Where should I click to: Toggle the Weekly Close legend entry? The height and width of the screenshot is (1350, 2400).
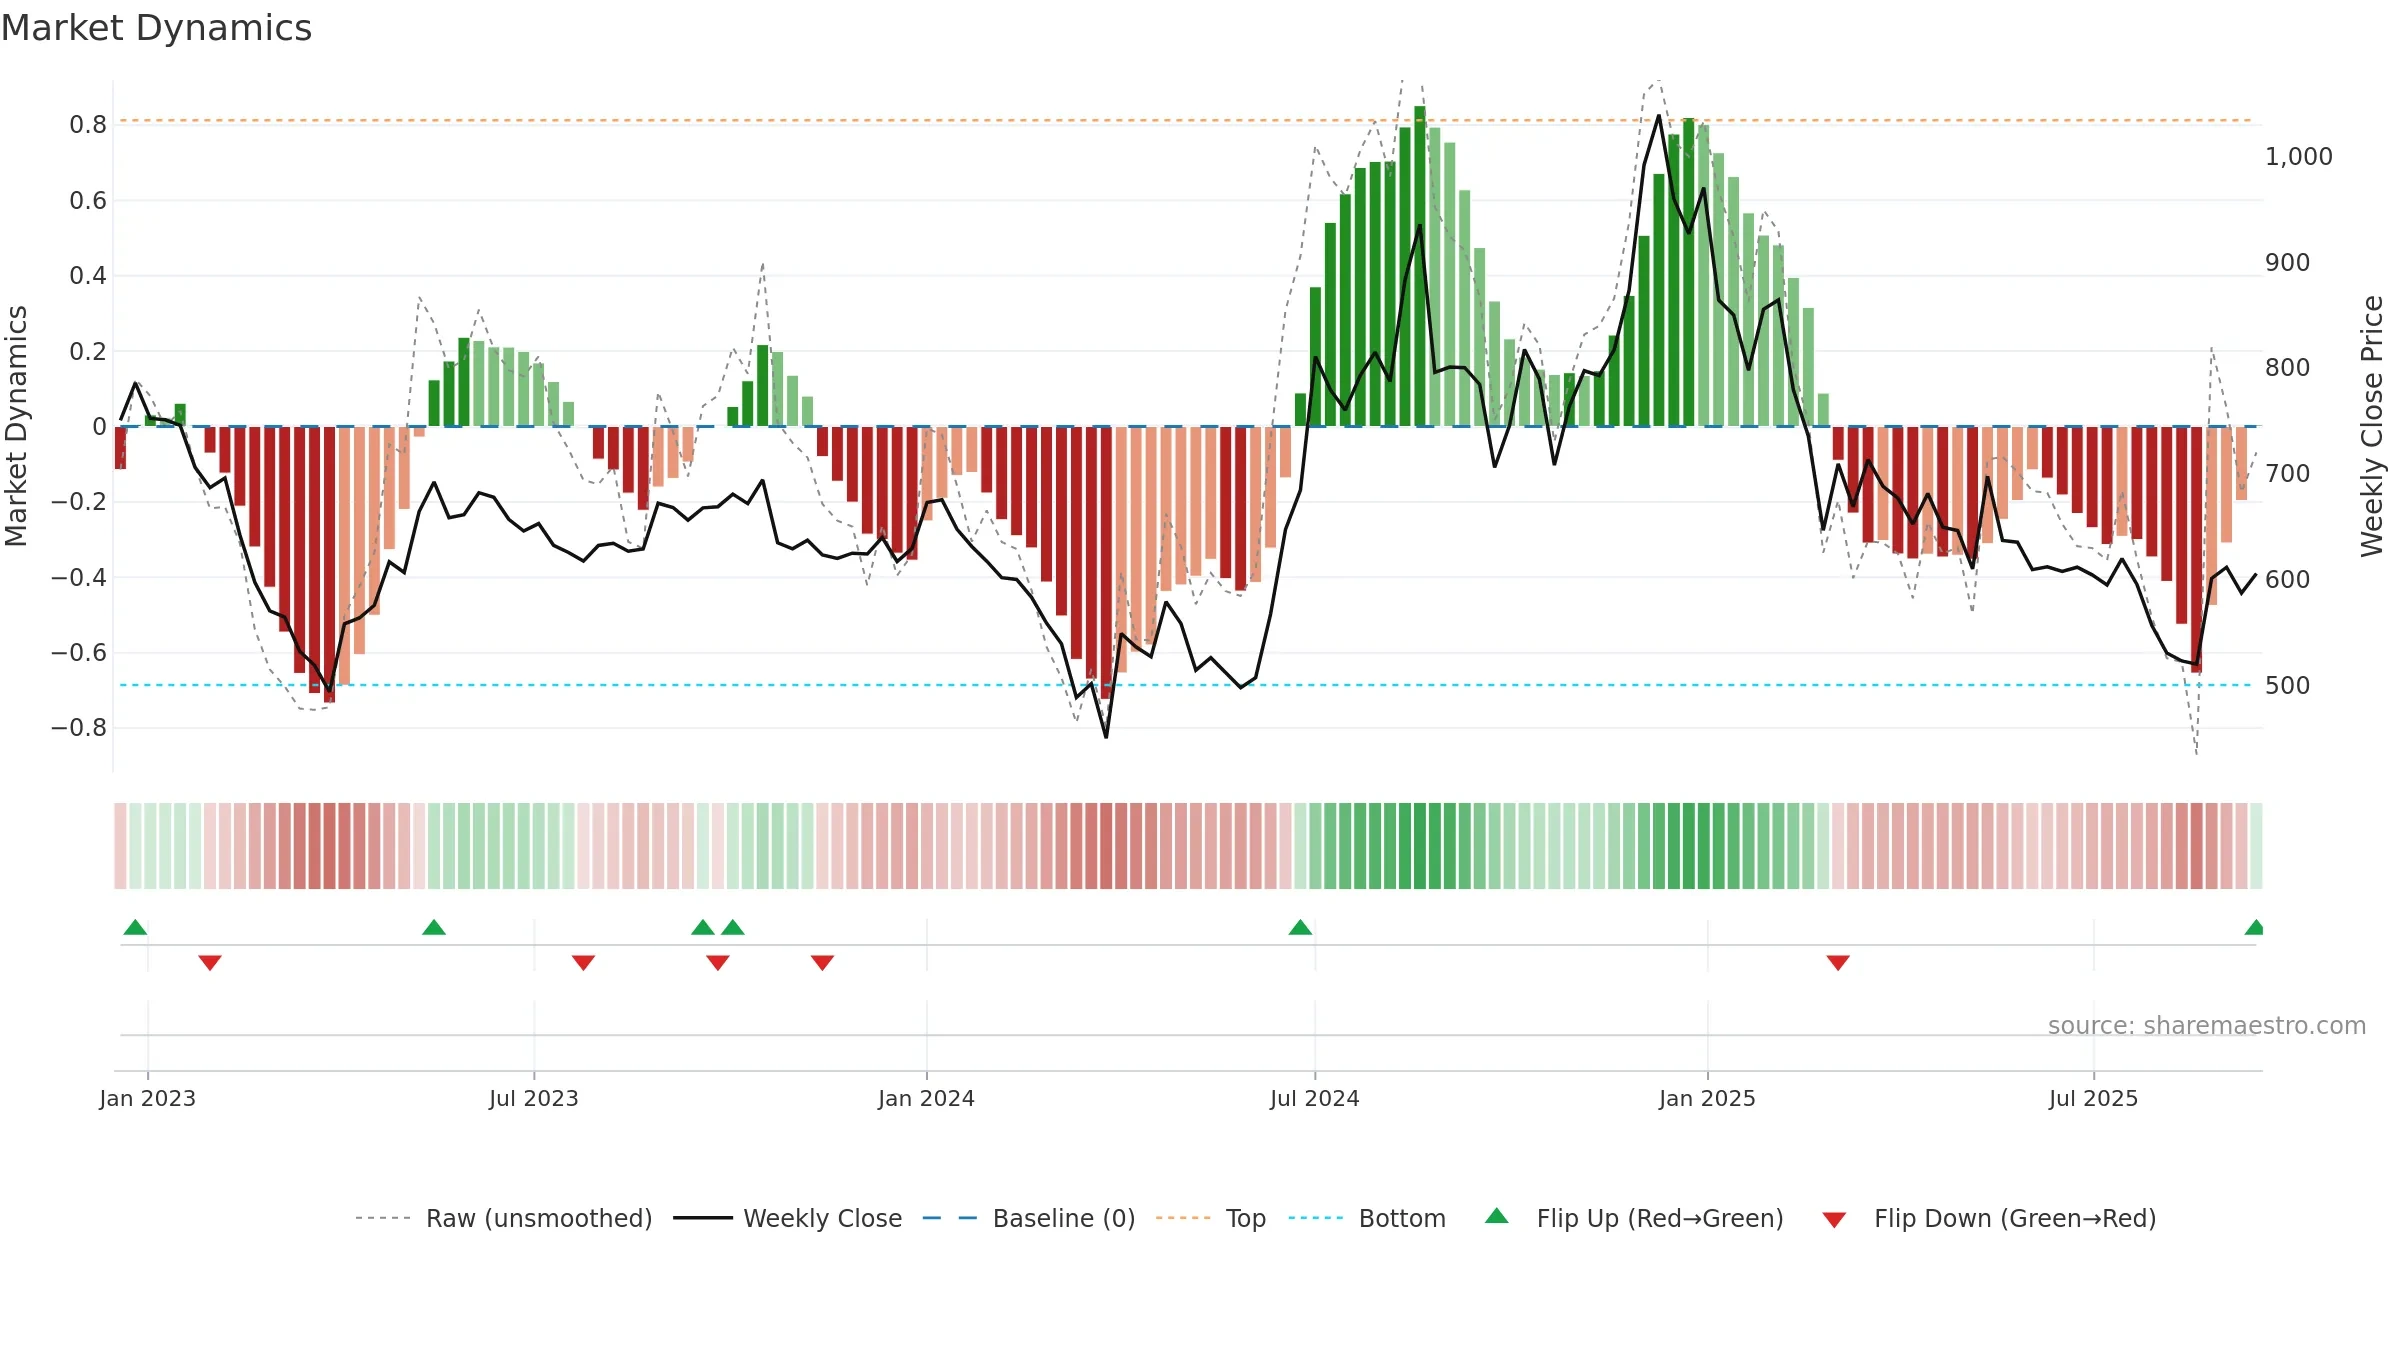click(x=787, y=1218)
